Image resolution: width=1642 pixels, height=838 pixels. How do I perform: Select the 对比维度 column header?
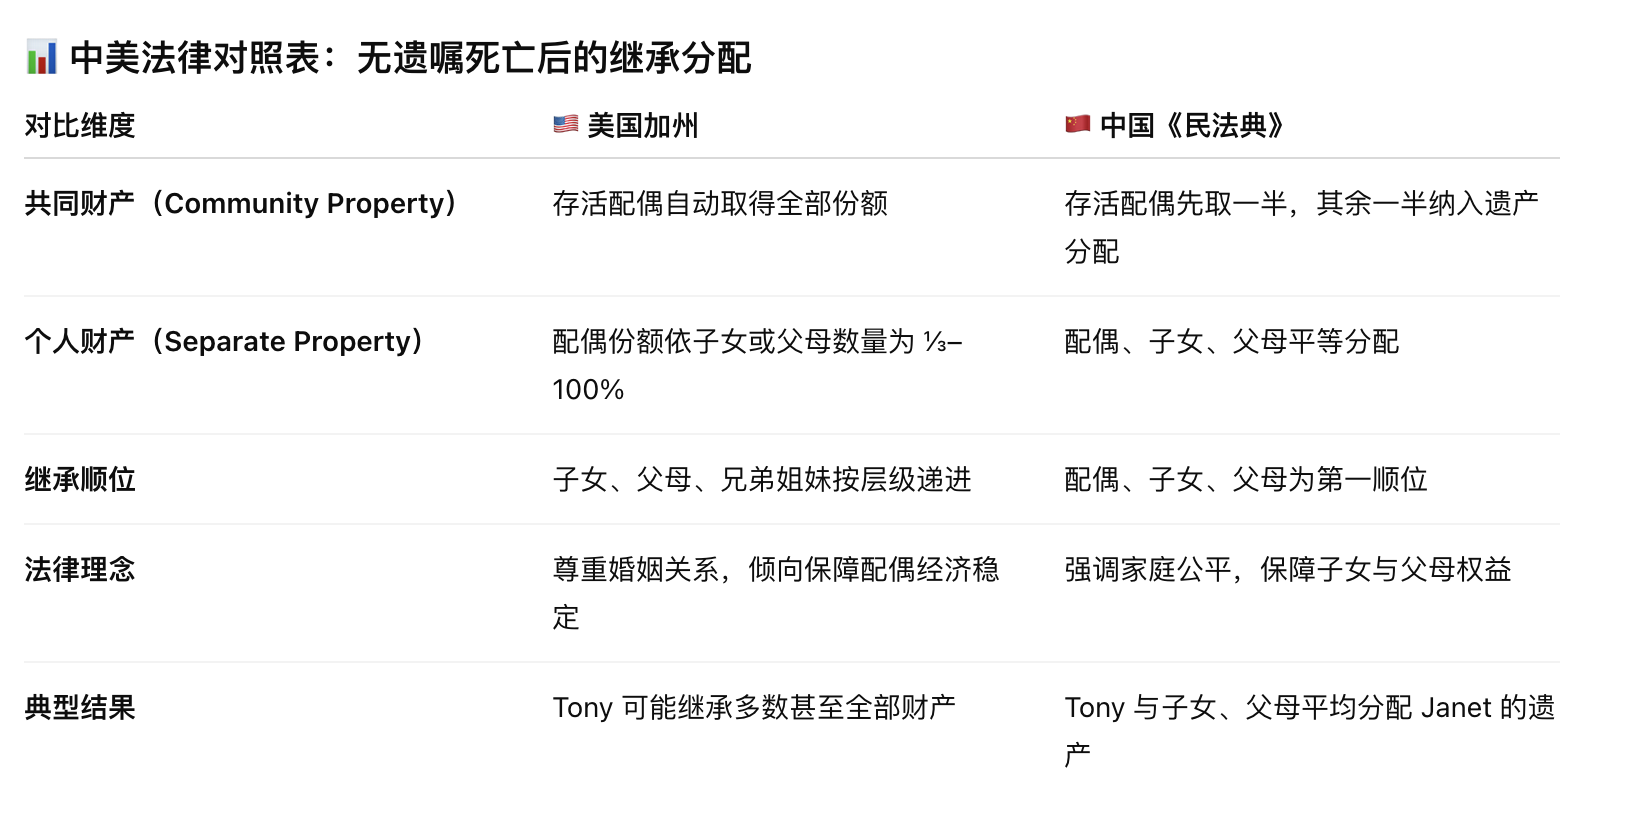80,126
